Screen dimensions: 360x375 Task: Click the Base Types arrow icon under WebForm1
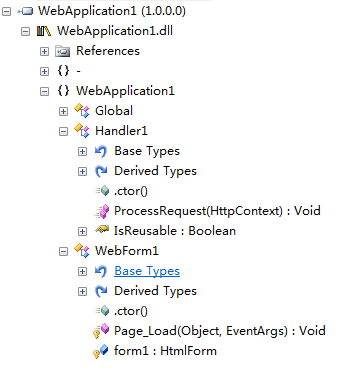[101, 271]
